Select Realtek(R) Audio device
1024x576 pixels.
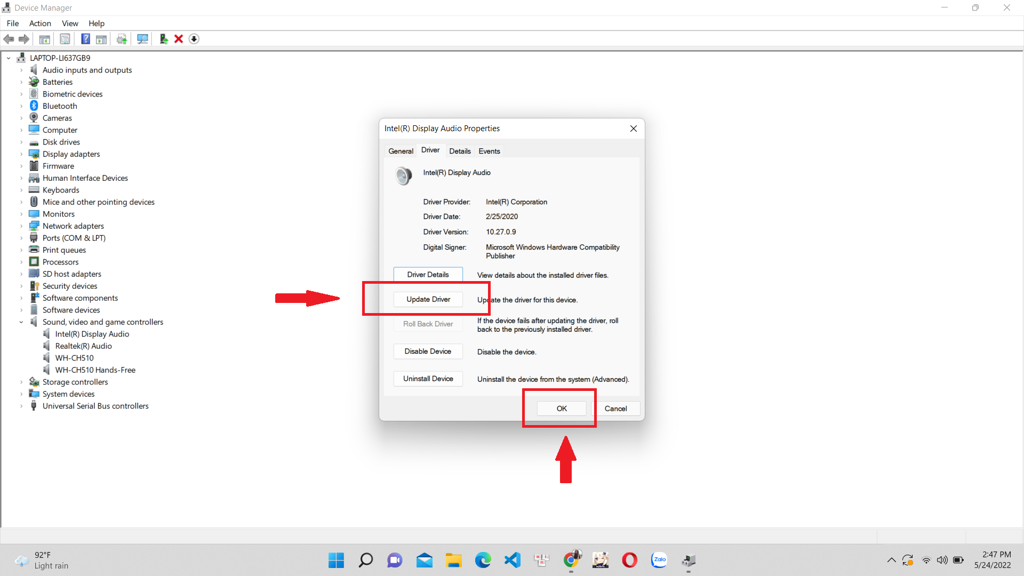tap(84, 346)
